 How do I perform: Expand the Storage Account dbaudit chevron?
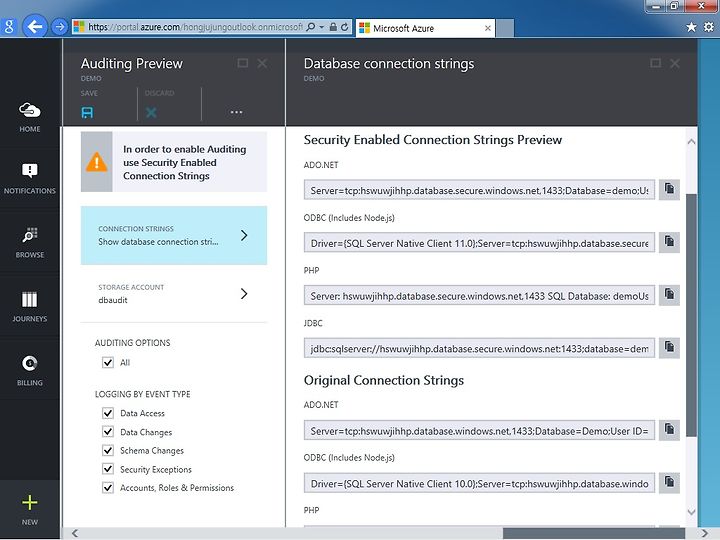point(244,293)
